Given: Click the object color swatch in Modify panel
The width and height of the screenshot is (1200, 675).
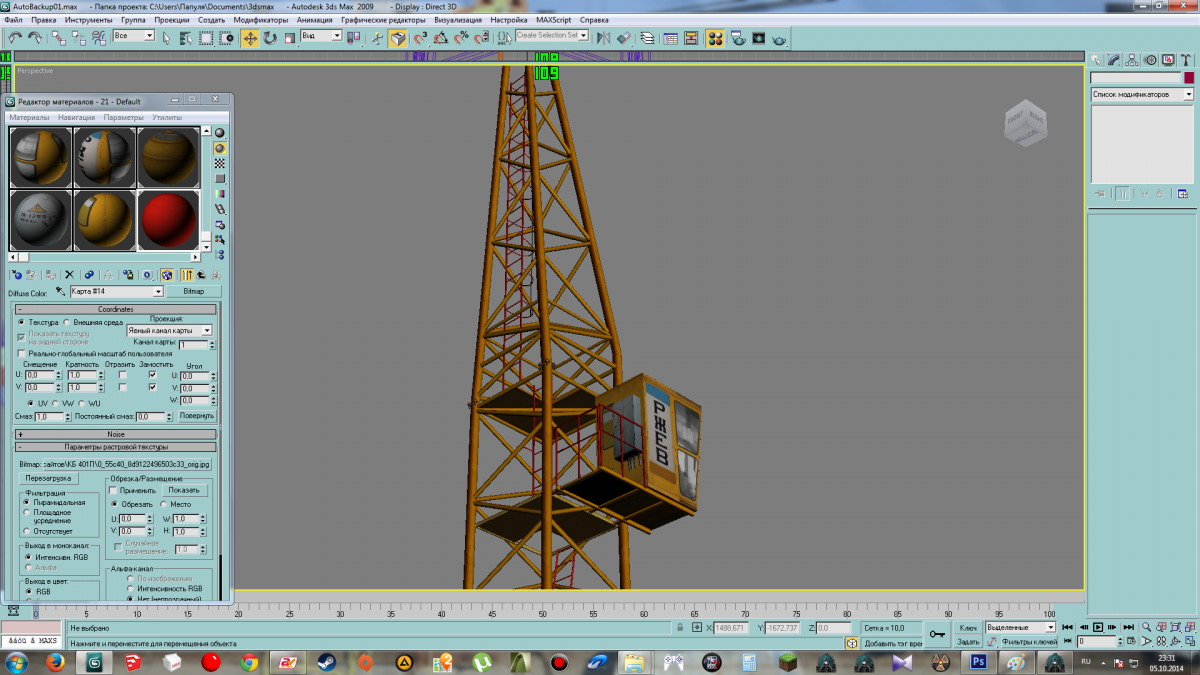Looking at the screenshot, I should [1188, 77].
